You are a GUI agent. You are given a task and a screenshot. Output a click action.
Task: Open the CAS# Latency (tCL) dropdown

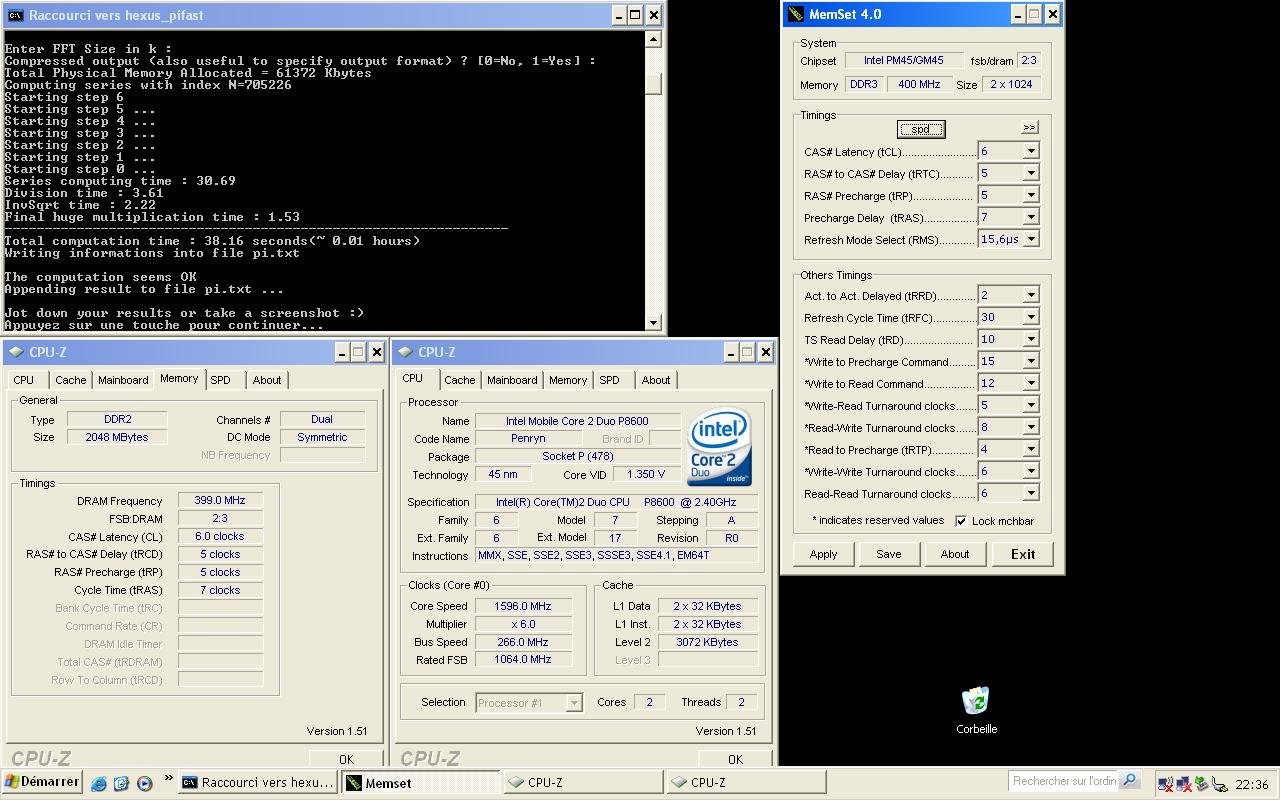pos(1030,151)
